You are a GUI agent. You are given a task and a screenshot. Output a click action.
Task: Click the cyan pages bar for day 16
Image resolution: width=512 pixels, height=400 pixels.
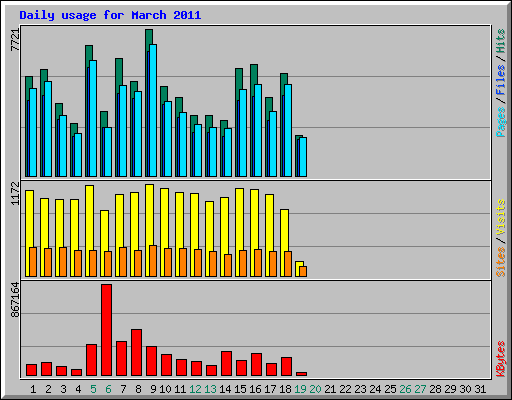click(x=258, y=130)
